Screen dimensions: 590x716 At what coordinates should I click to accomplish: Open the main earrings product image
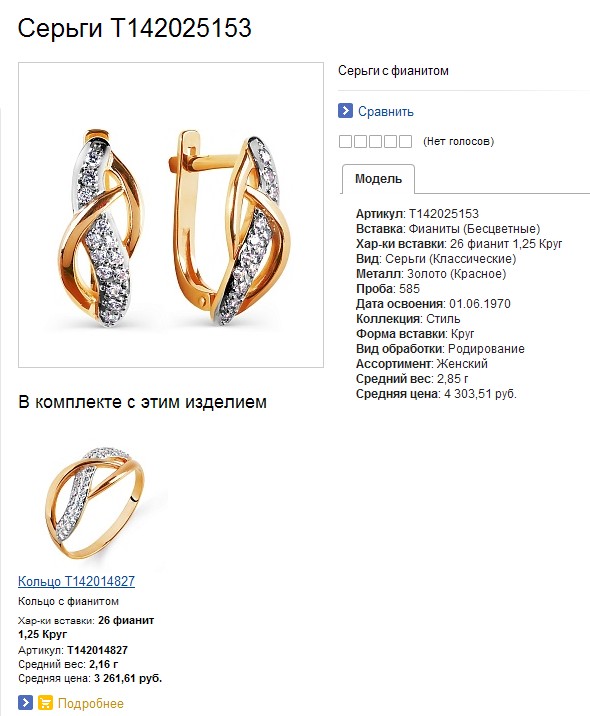[x=171, y=215]
